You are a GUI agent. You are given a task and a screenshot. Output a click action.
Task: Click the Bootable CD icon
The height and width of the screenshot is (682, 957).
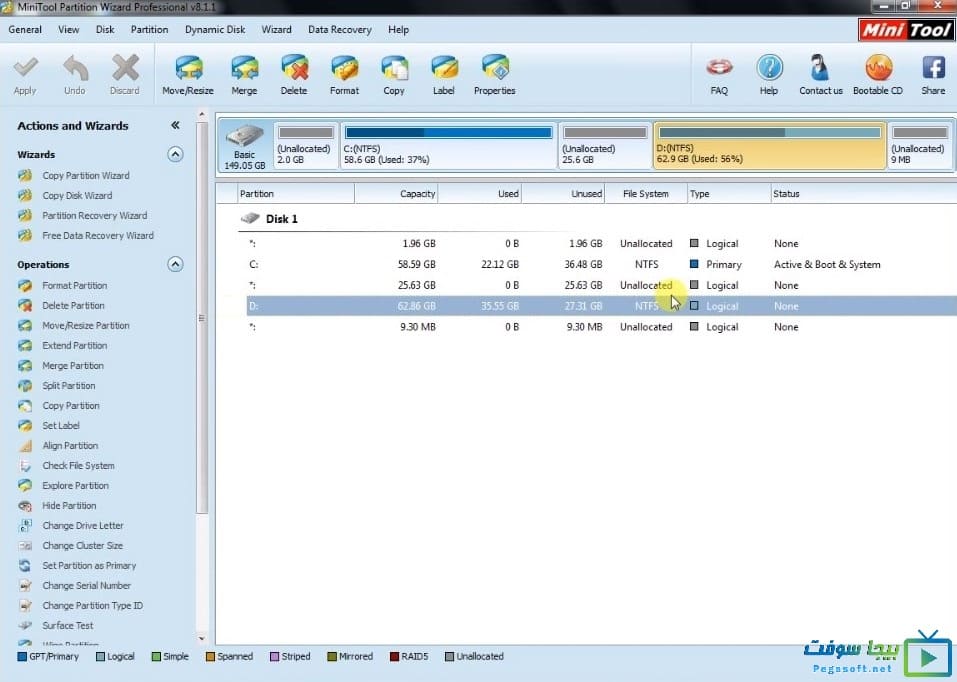click(x=878, y=67)
